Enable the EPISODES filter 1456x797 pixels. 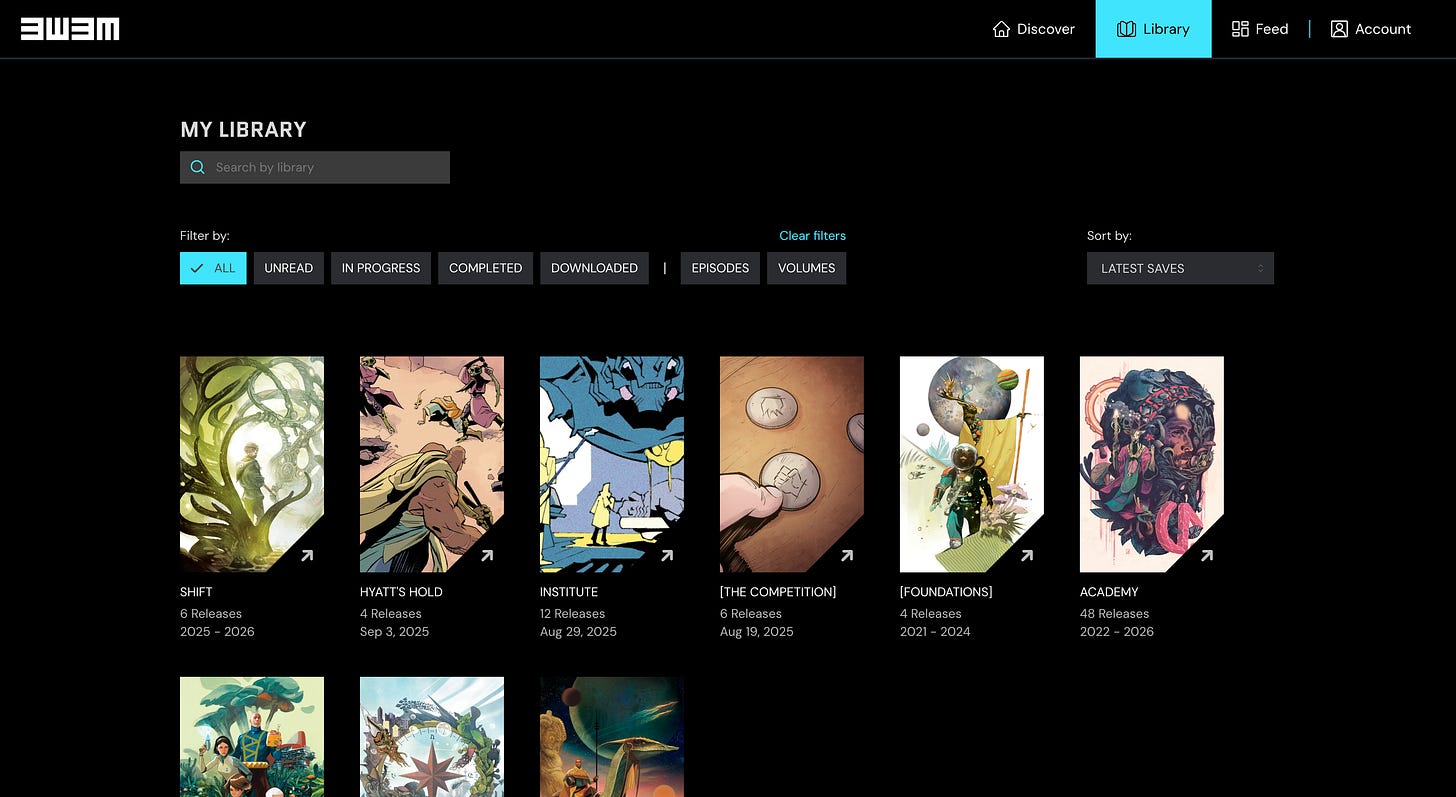[x=720, y=268]
